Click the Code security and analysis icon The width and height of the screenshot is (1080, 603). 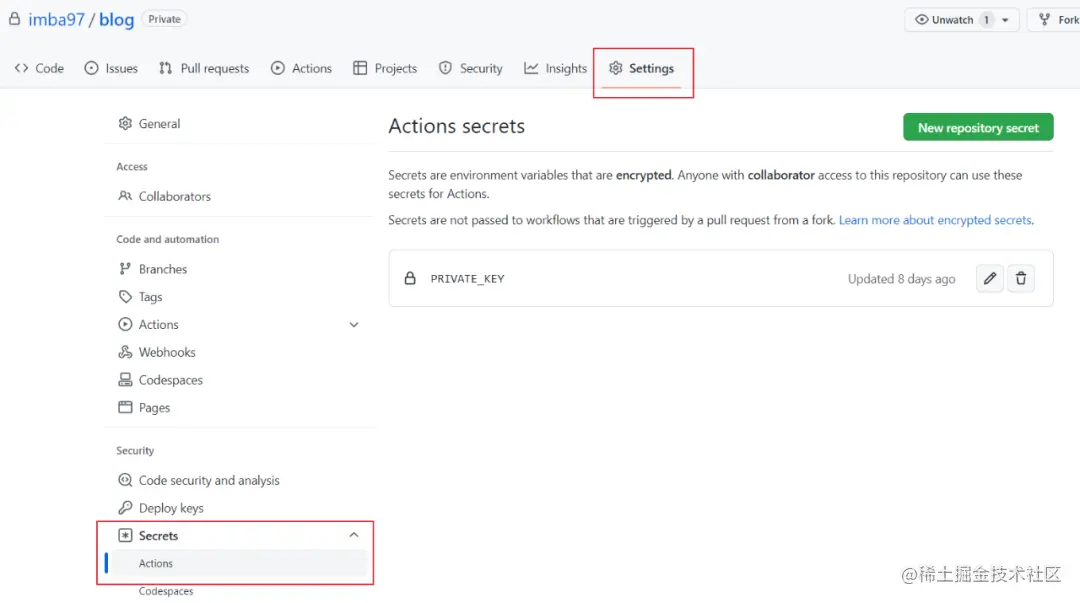pos(125,480)
